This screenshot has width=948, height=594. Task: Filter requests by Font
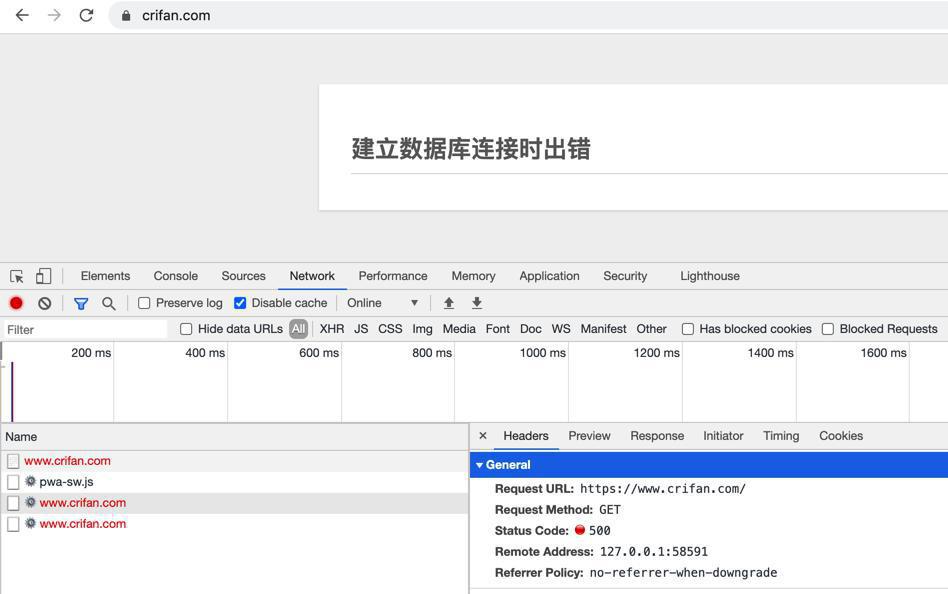click(498, 329)
